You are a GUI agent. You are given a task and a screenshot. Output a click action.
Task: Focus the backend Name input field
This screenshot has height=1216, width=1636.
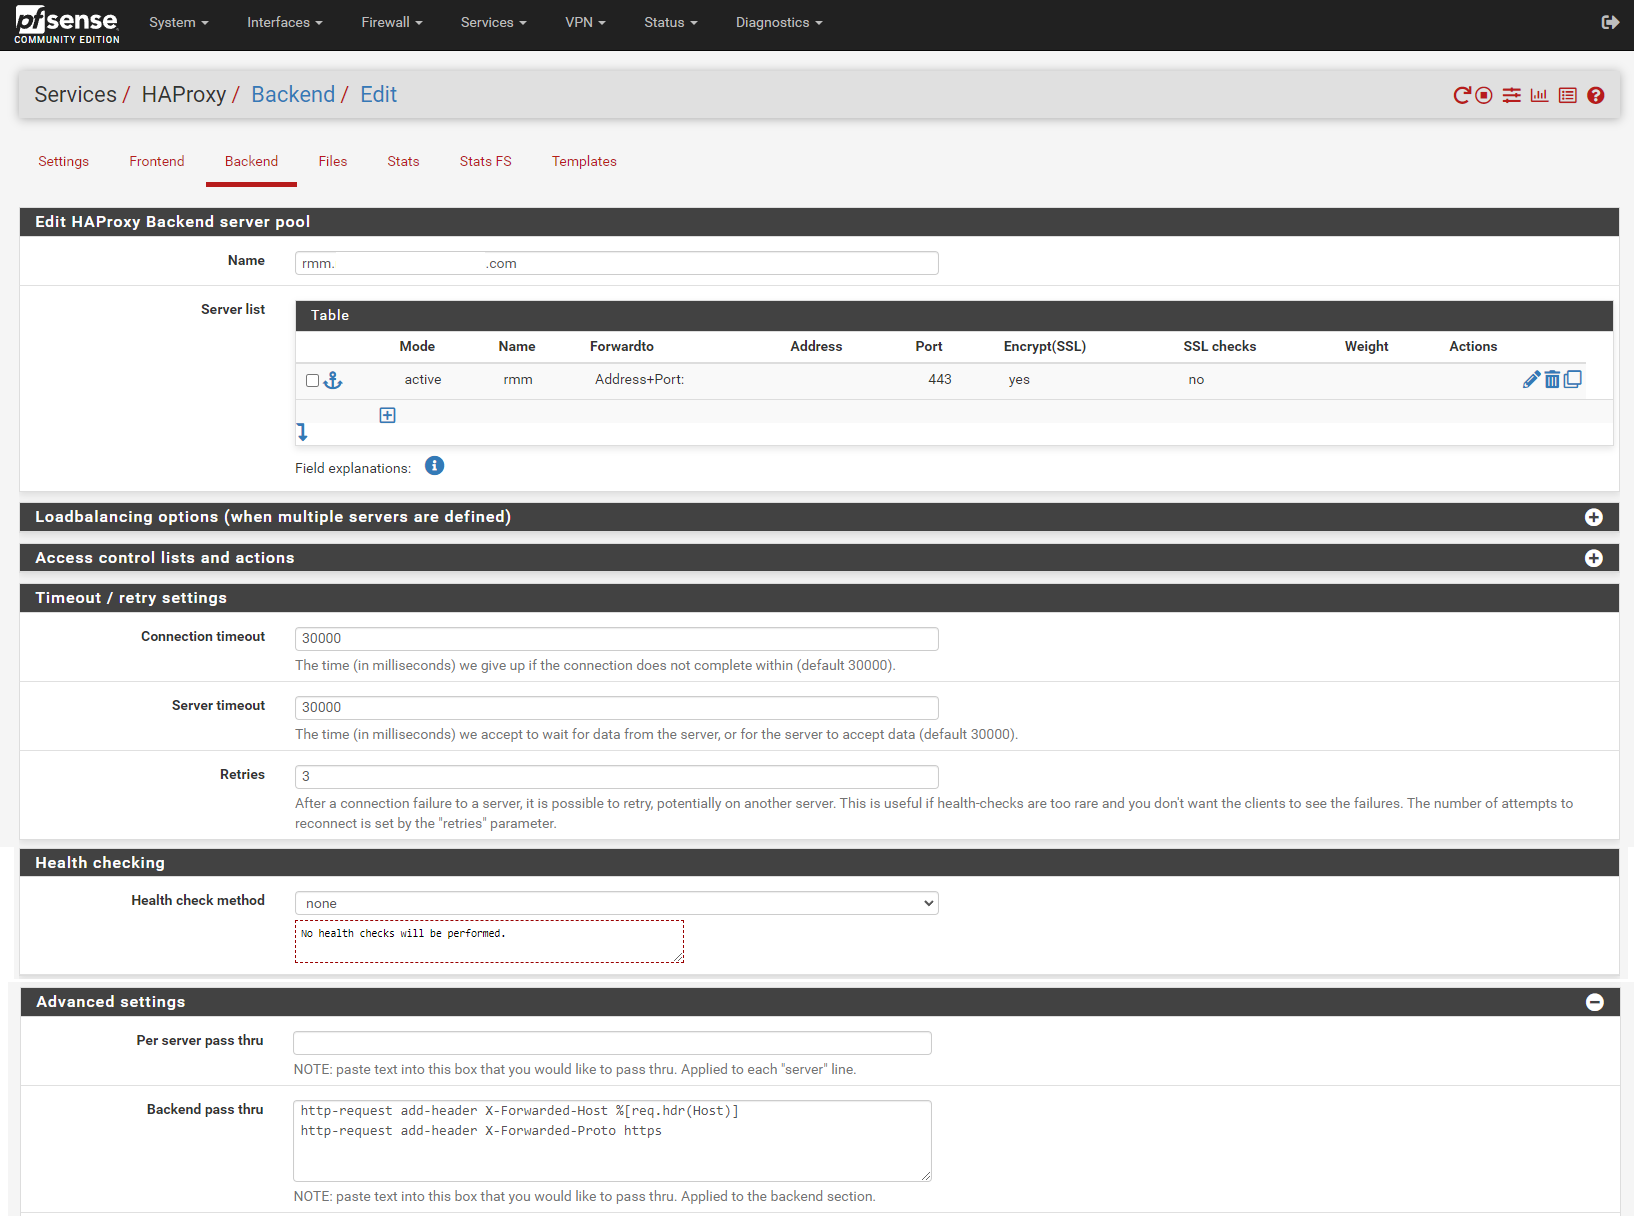click(617, 263)
